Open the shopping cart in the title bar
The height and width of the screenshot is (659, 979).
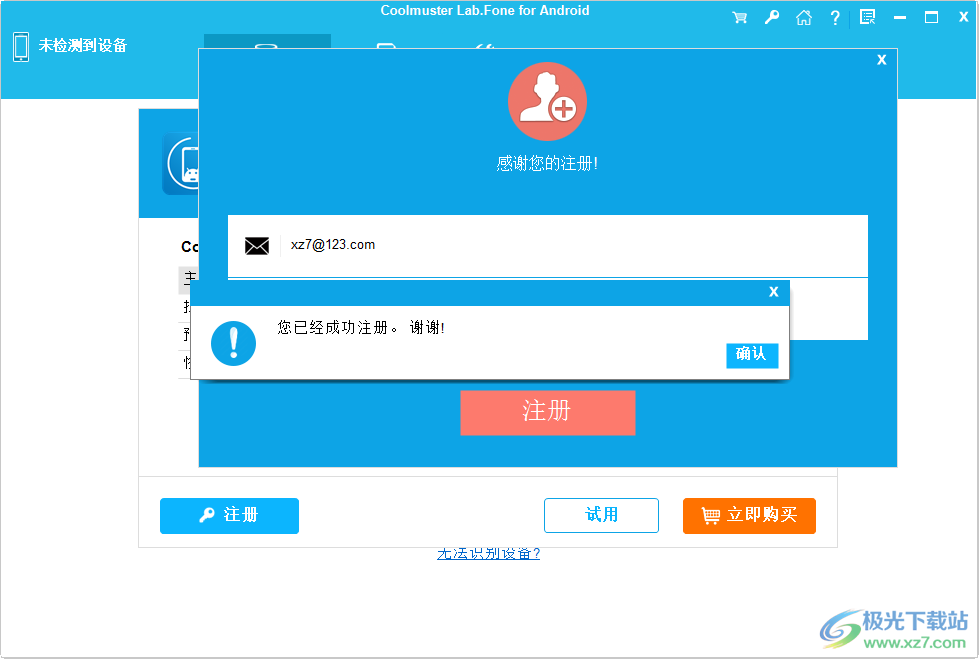[740, 17]
